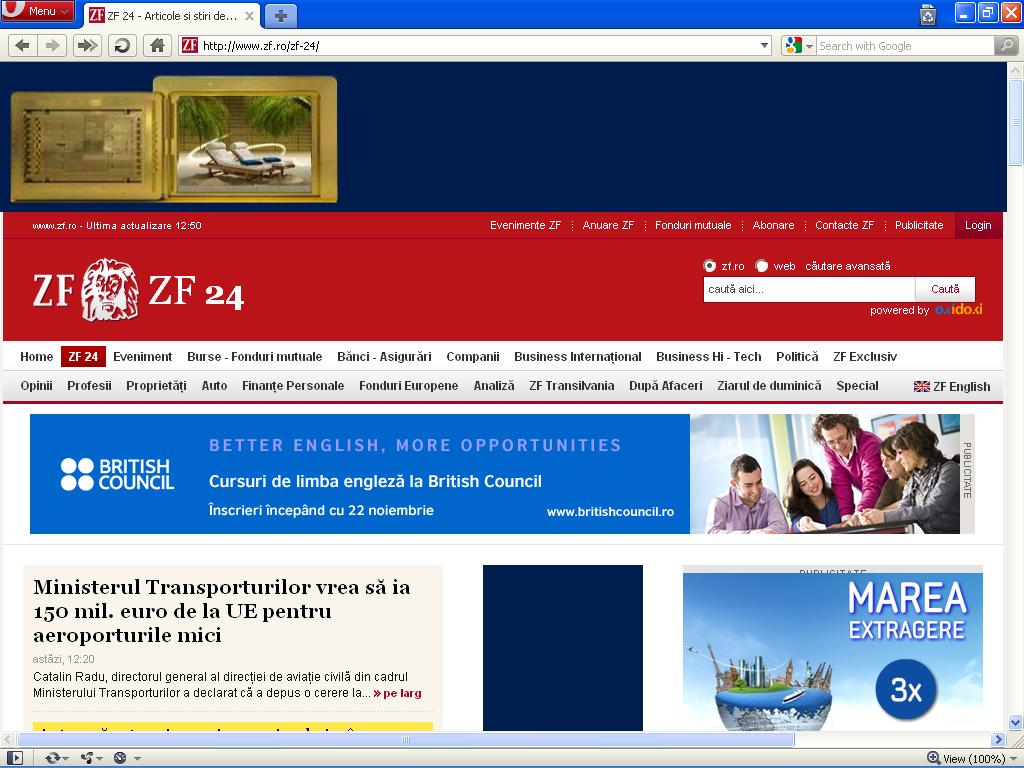The width and height of the screenshot is (1024, 768).
Task: Open the căutare avansată link
Action: pos(848,266)
